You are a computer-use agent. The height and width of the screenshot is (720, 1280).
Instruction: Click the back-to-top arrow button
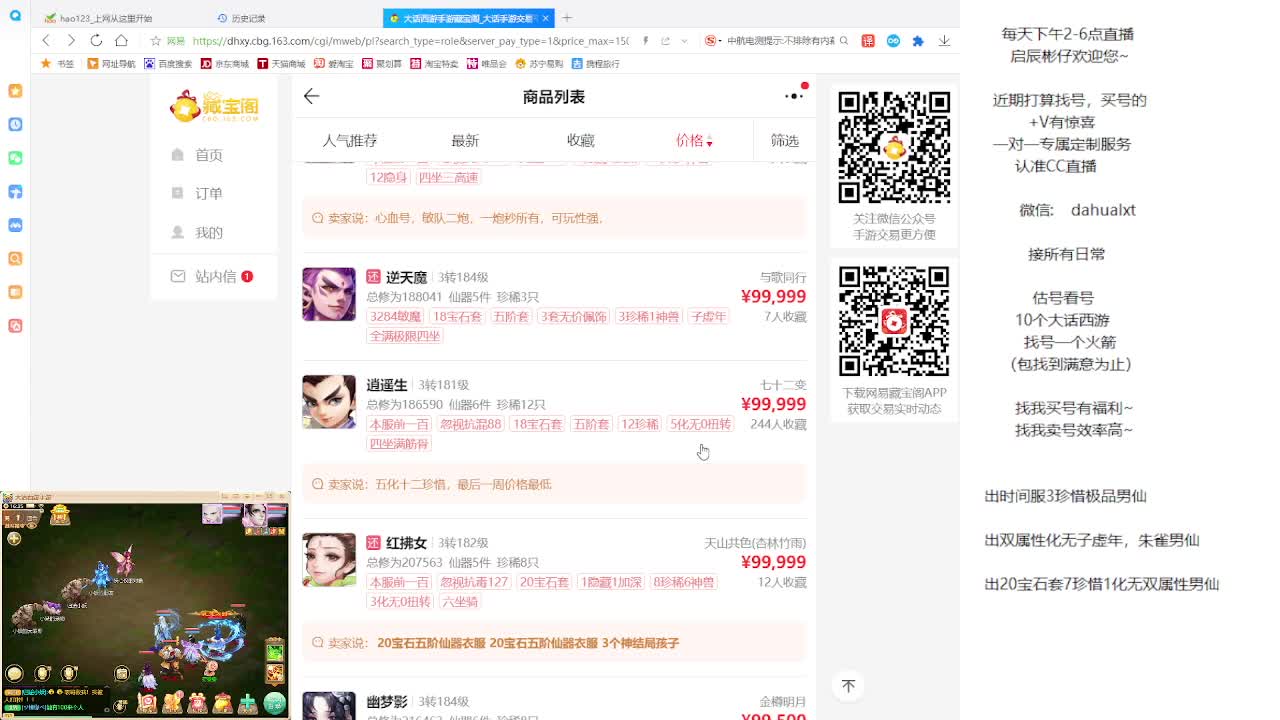click(x=849, y=686)
